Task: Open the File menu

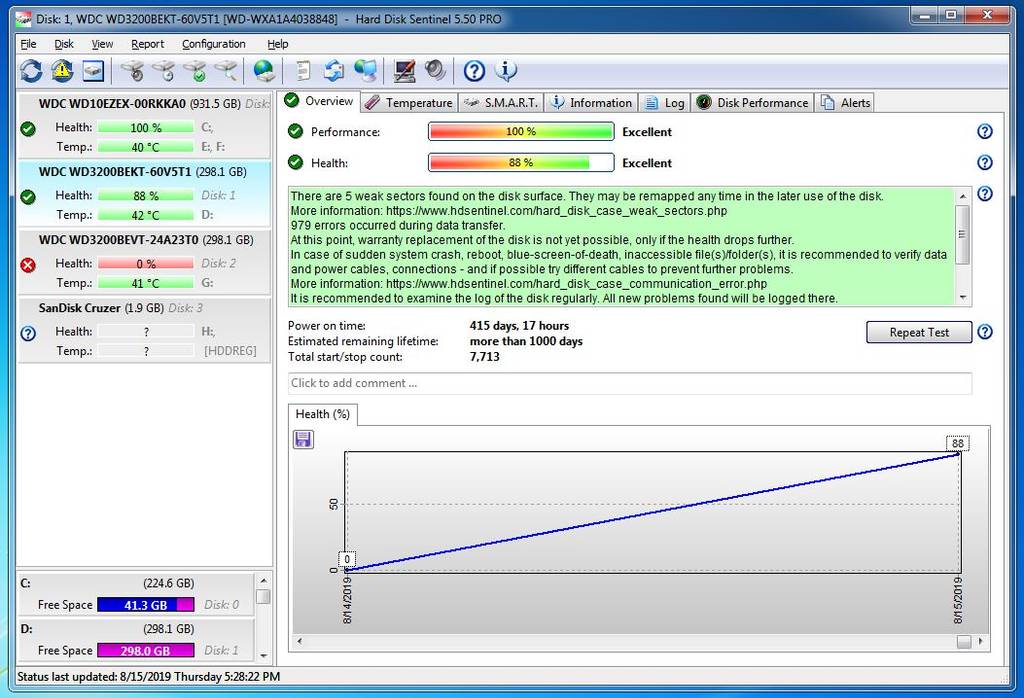Action: click(28, 44)
